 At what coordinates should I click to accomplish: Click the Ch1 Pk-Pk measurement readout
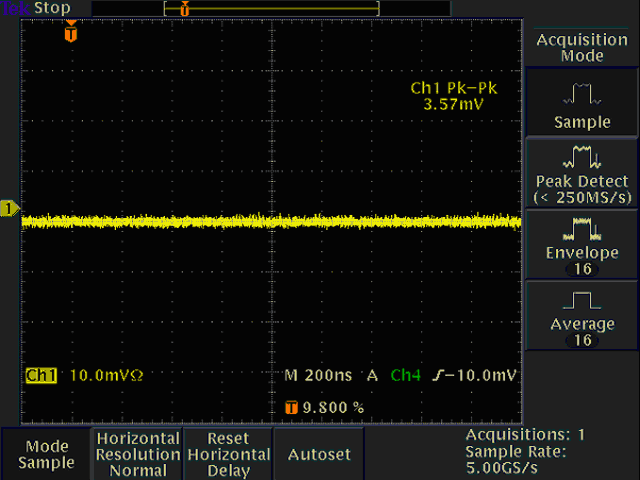[454, 96]
